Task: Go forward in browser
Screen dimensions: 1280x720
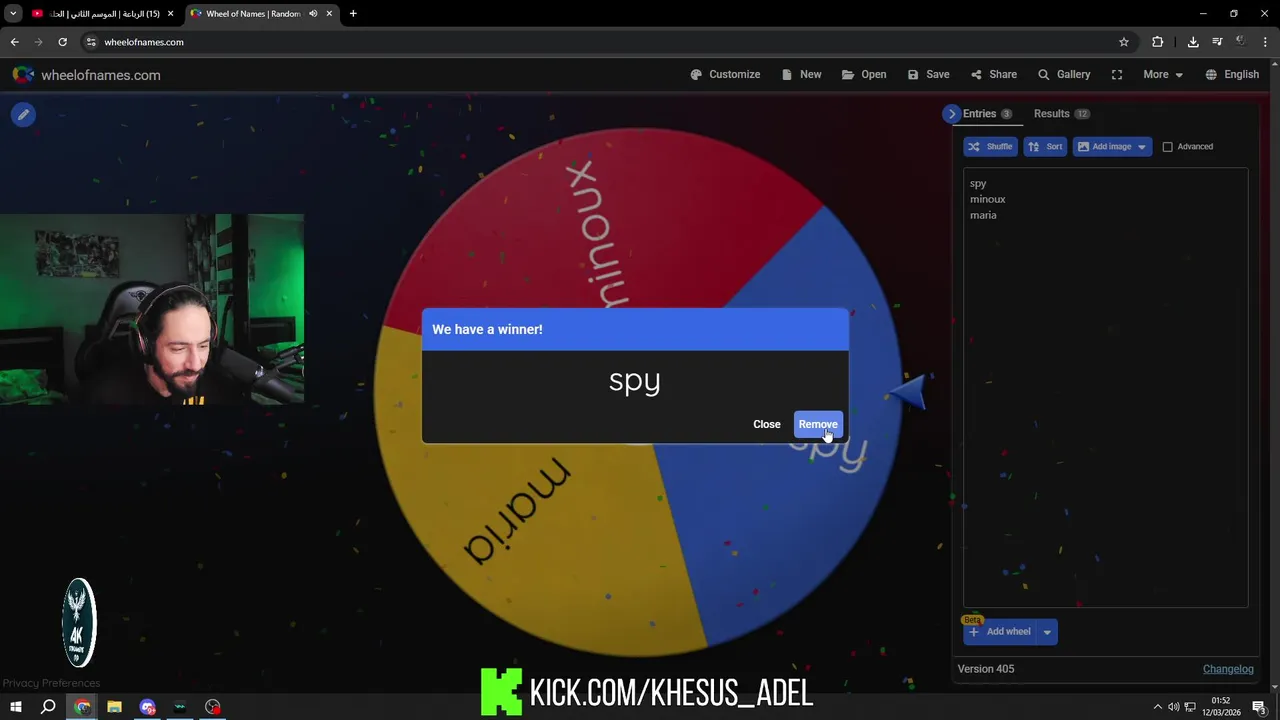Action: (x=38, y=42)
